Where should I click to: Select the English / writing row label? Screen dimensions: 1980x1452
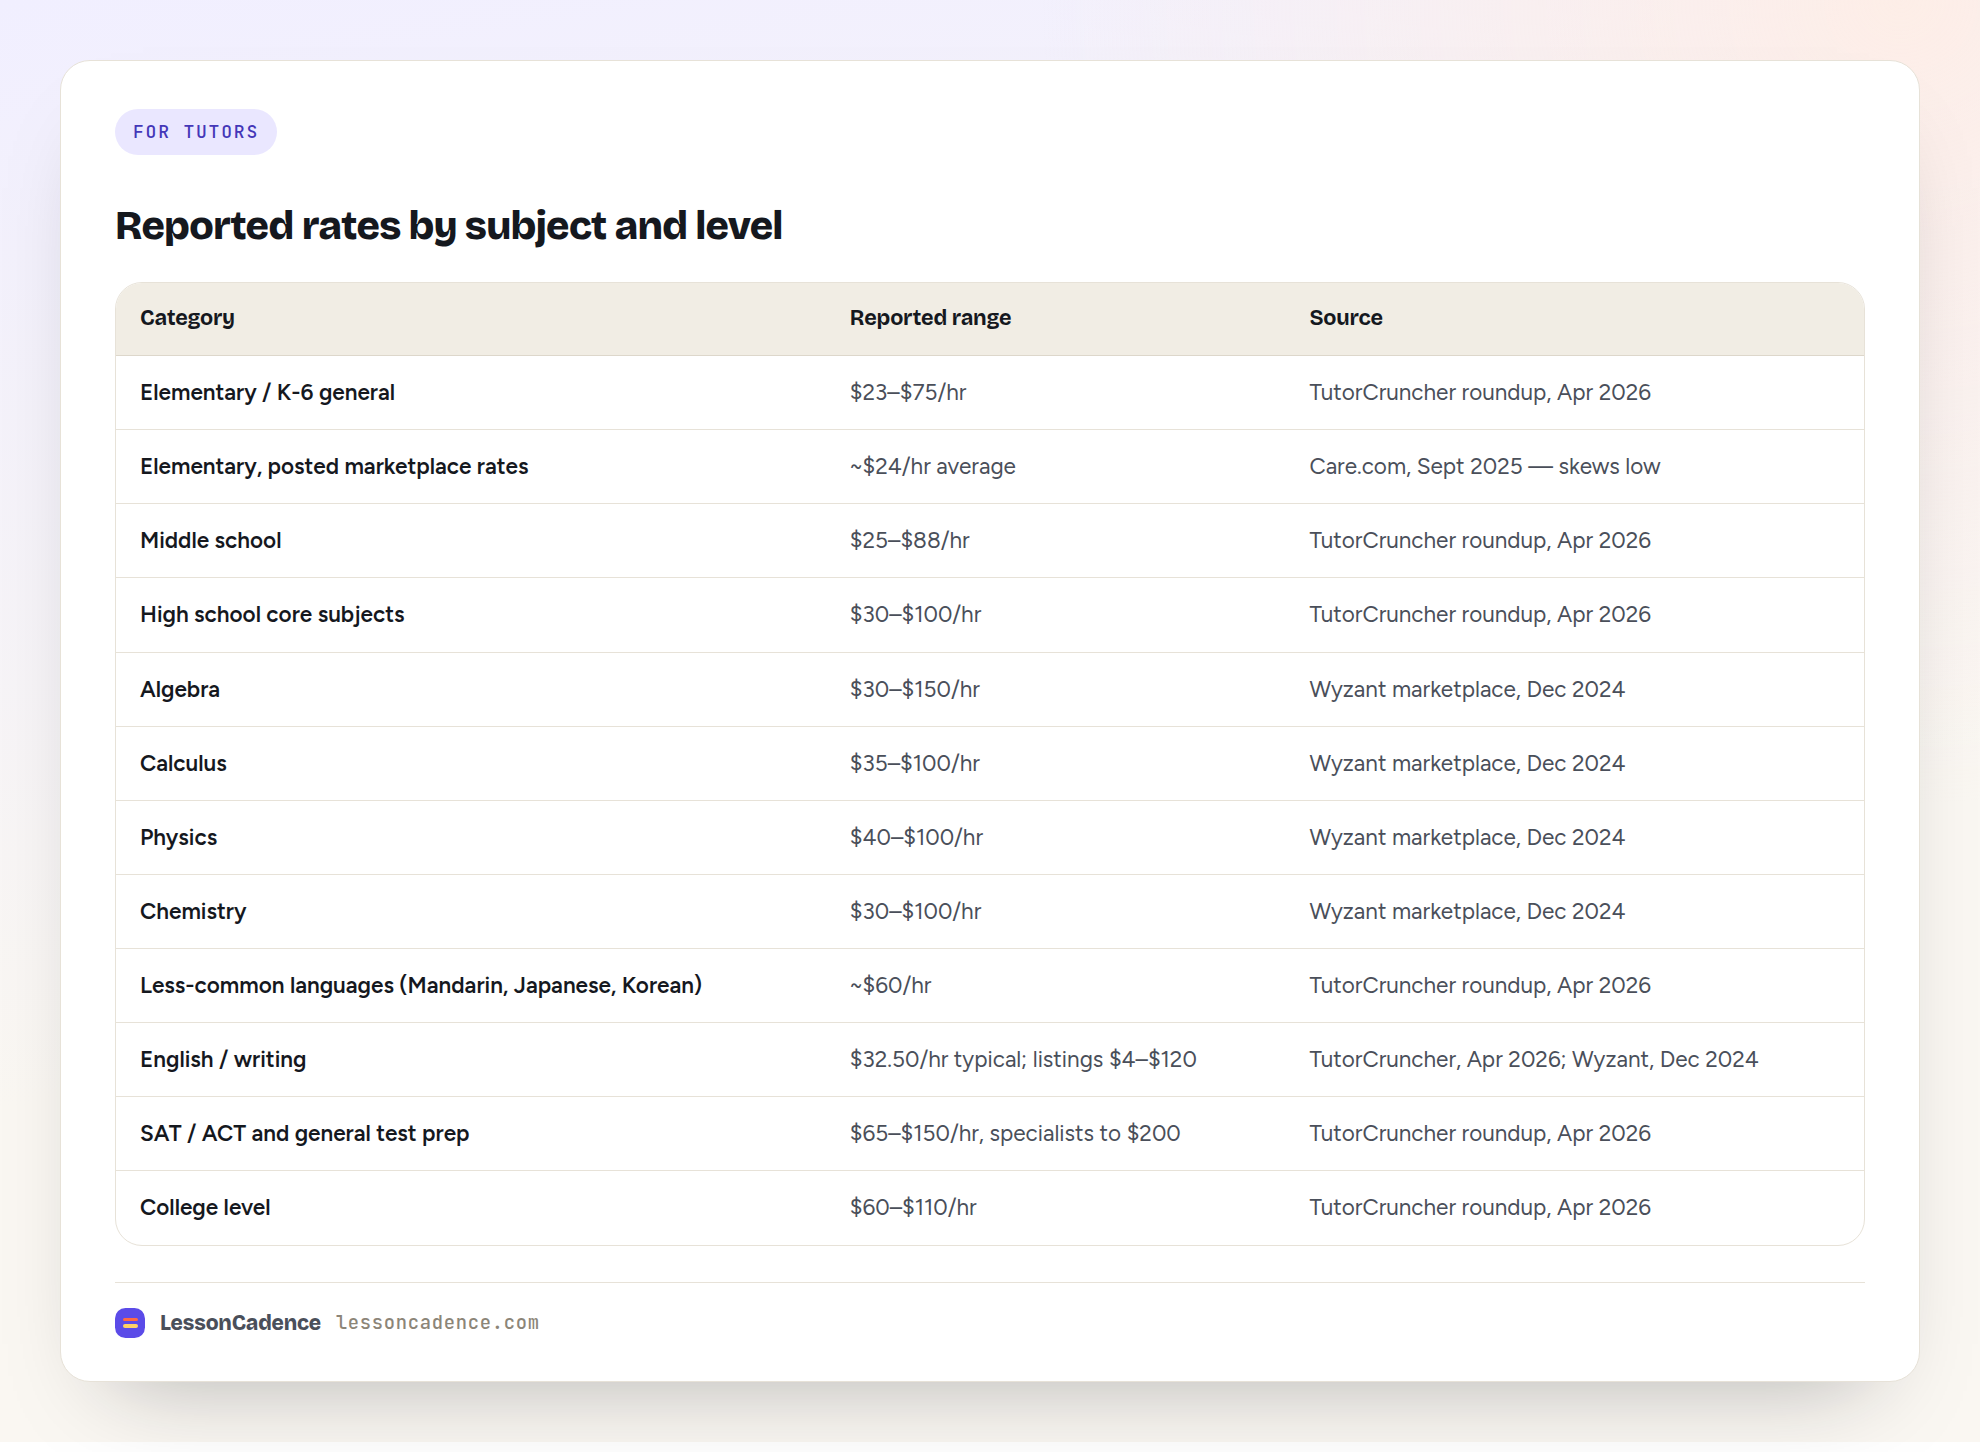[x=223, y=1059]
